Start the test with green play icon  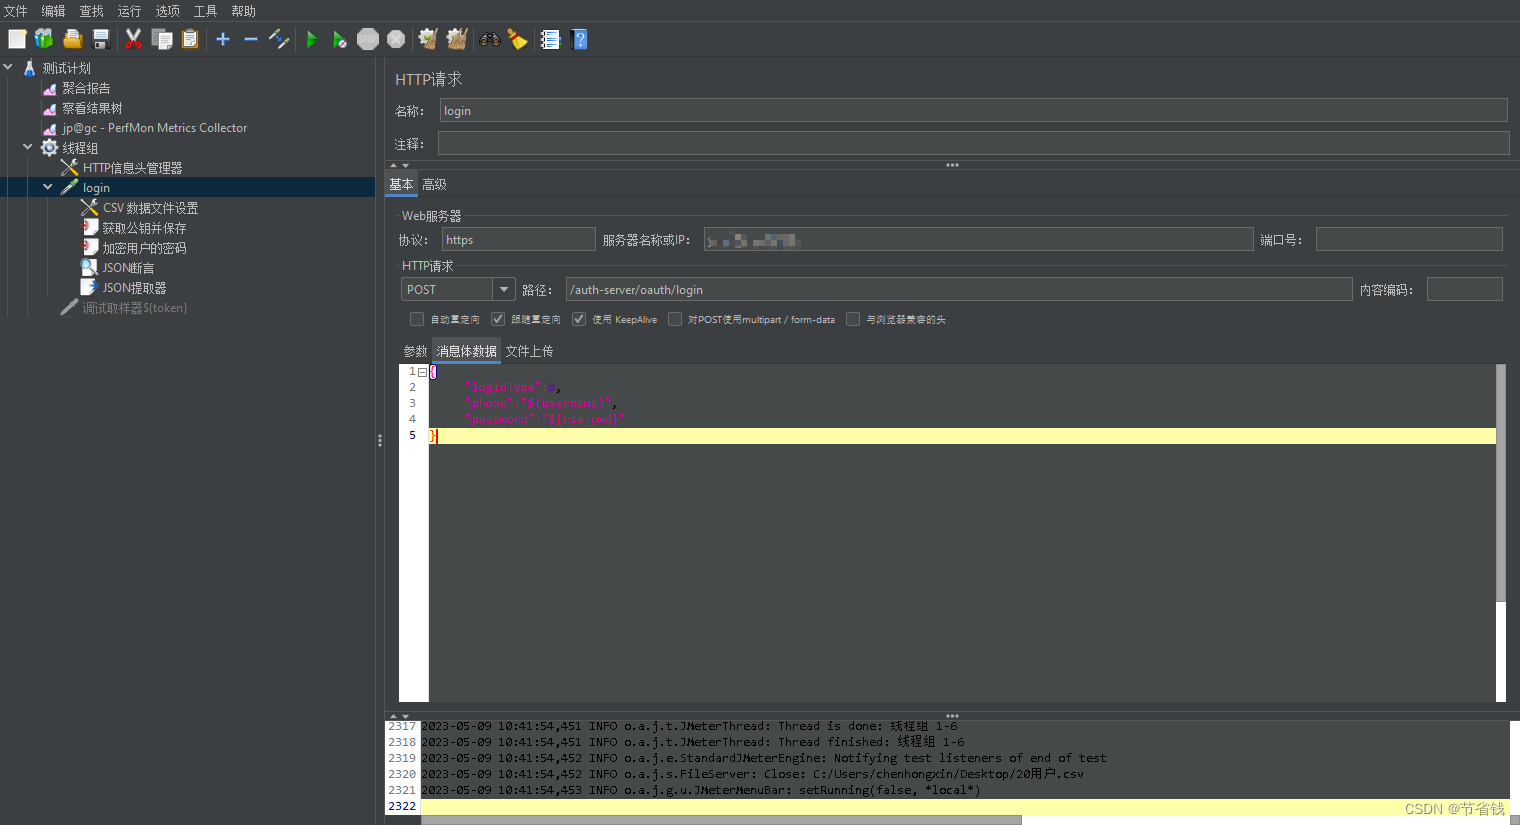click(312, 39)
